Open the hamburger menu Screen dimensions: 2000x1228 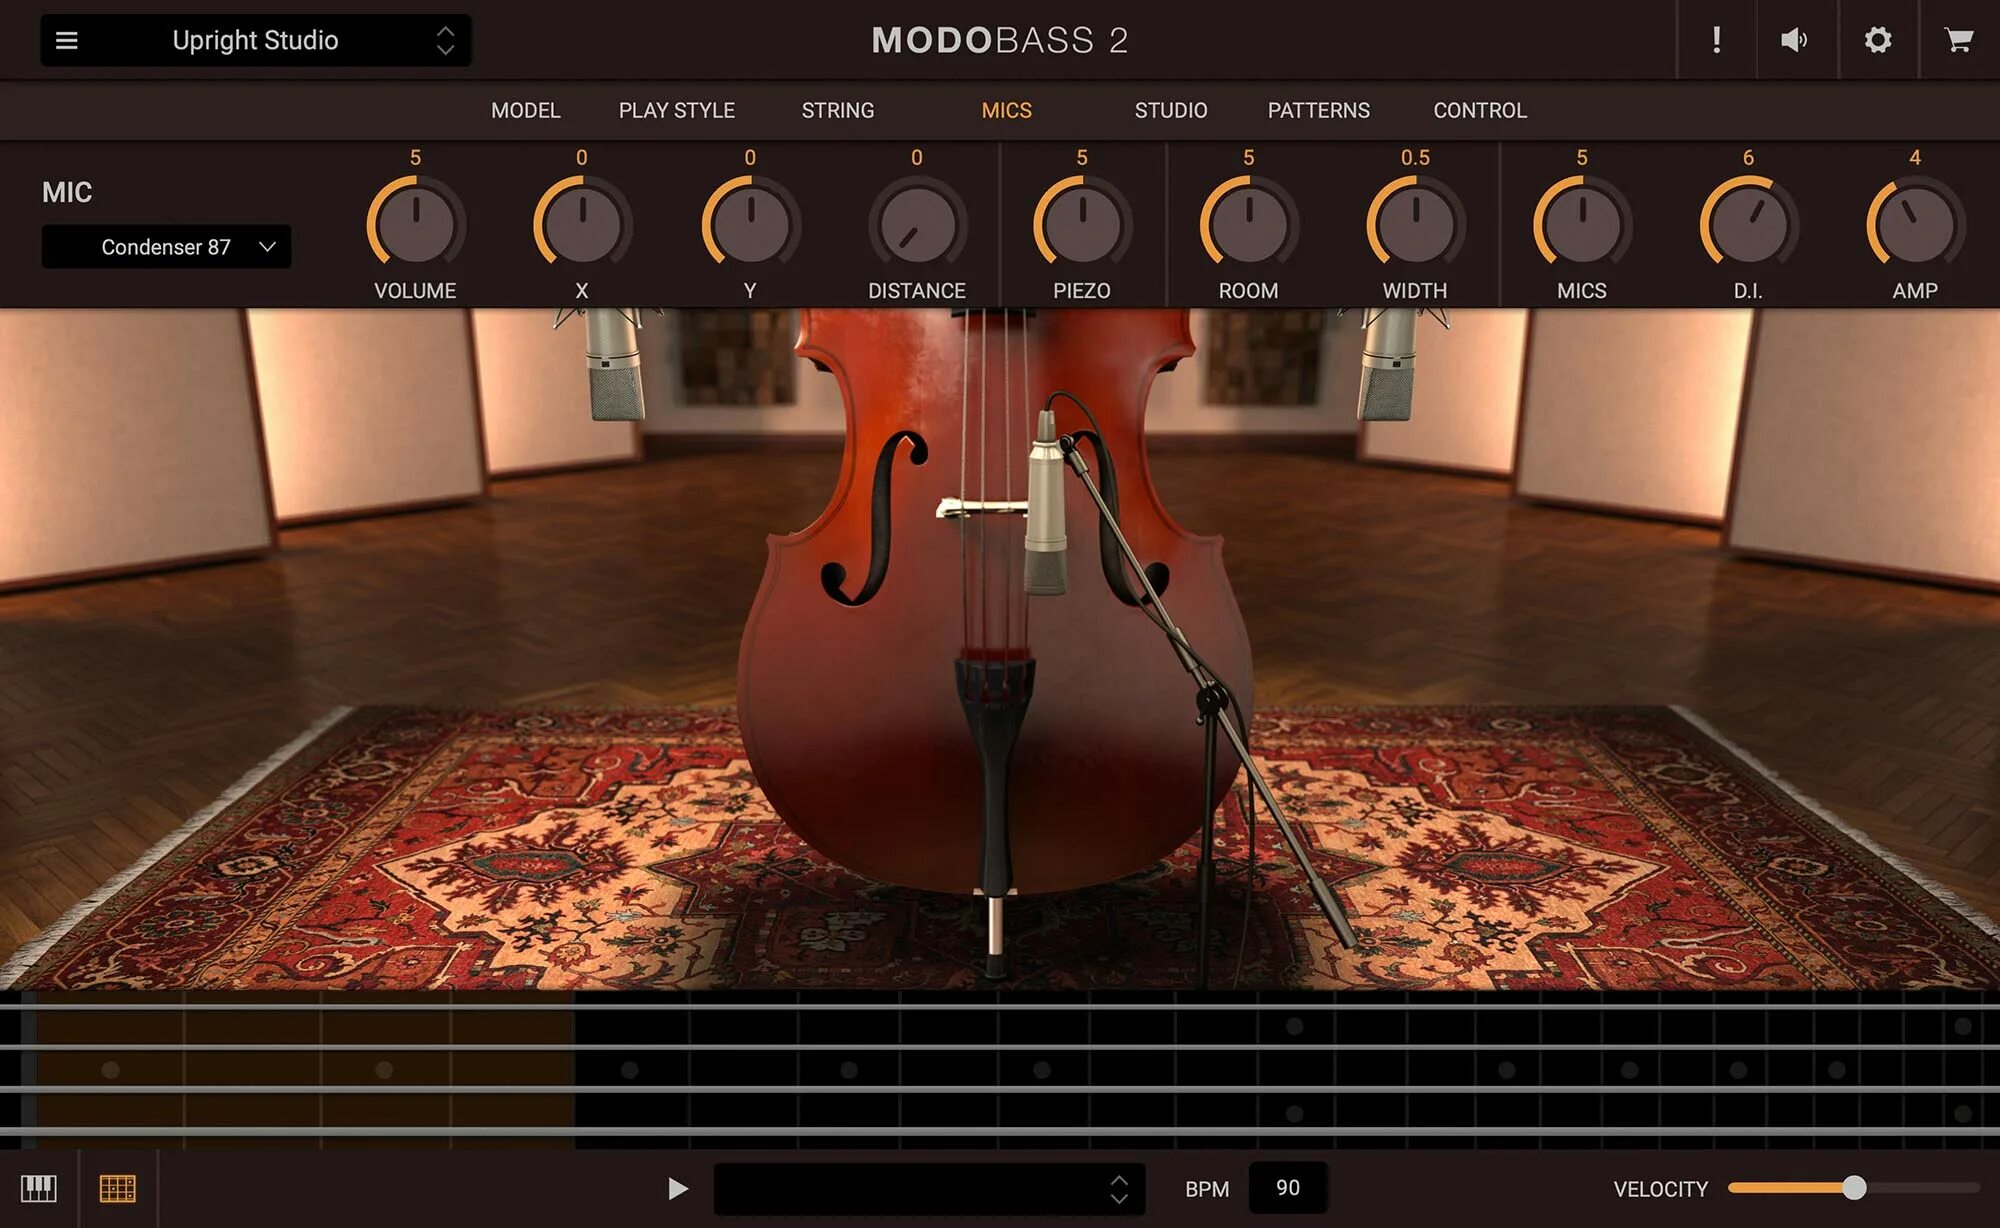[x=66, y=40]
